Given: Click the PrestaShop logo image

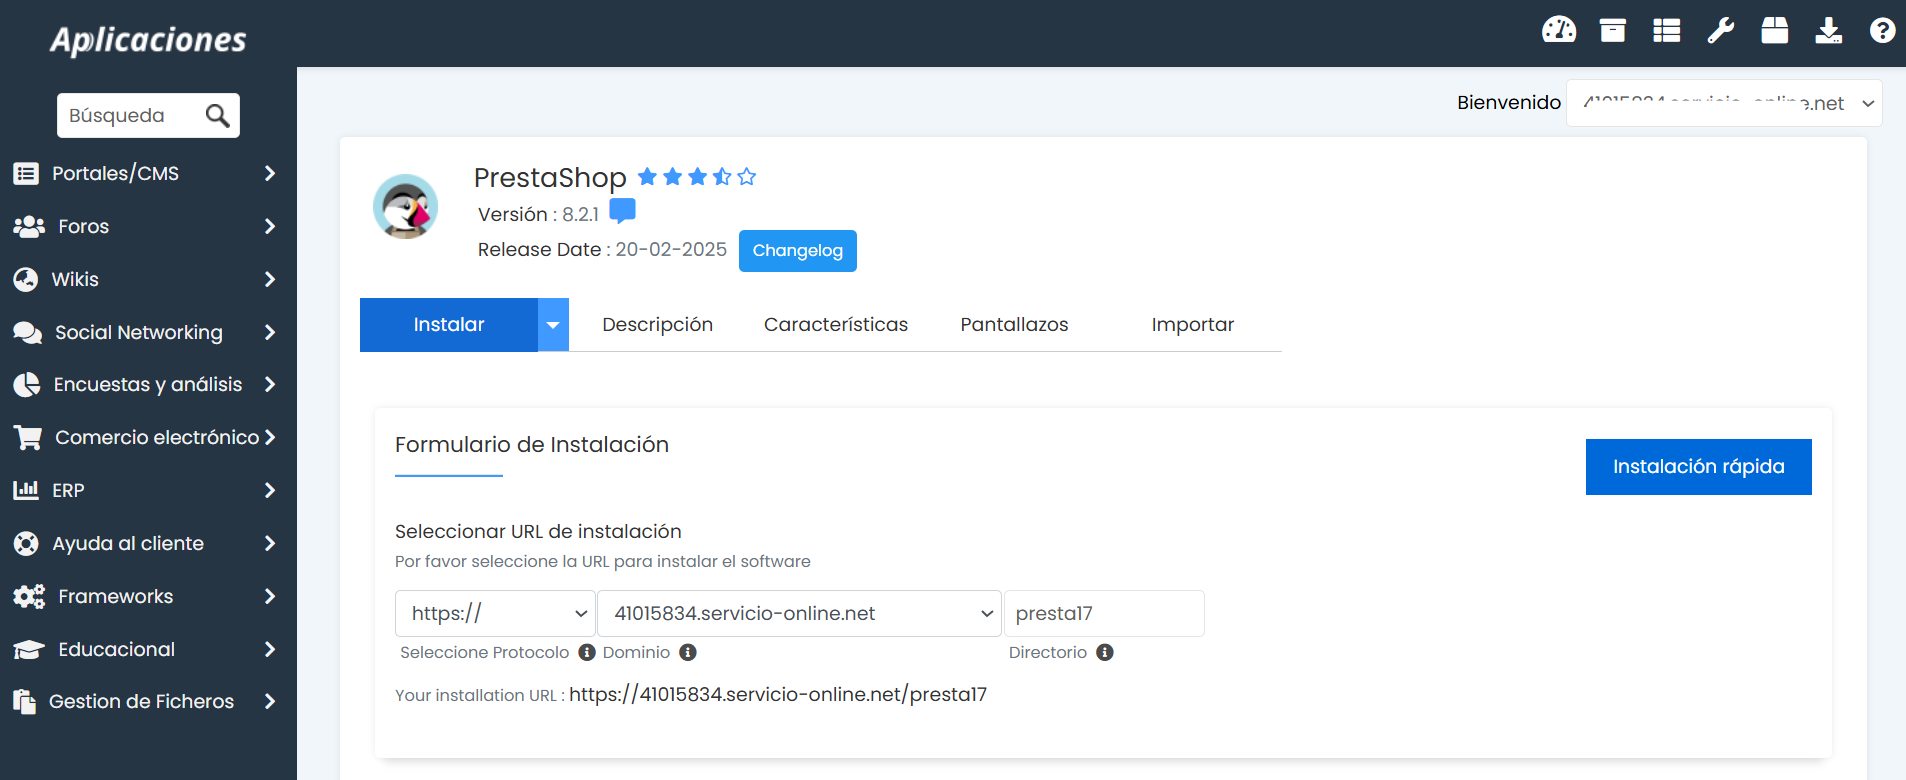Looking at the screenshot, I should [405, 206].
